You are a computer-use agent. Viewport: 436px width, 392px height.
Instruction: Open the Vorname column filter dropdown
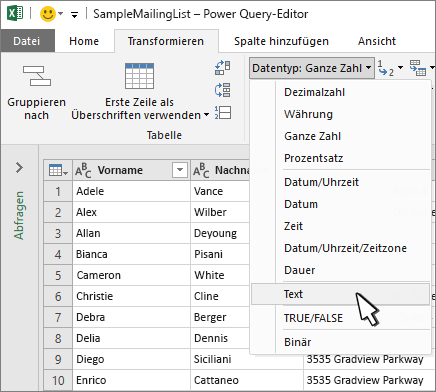(x=180, y=170)
